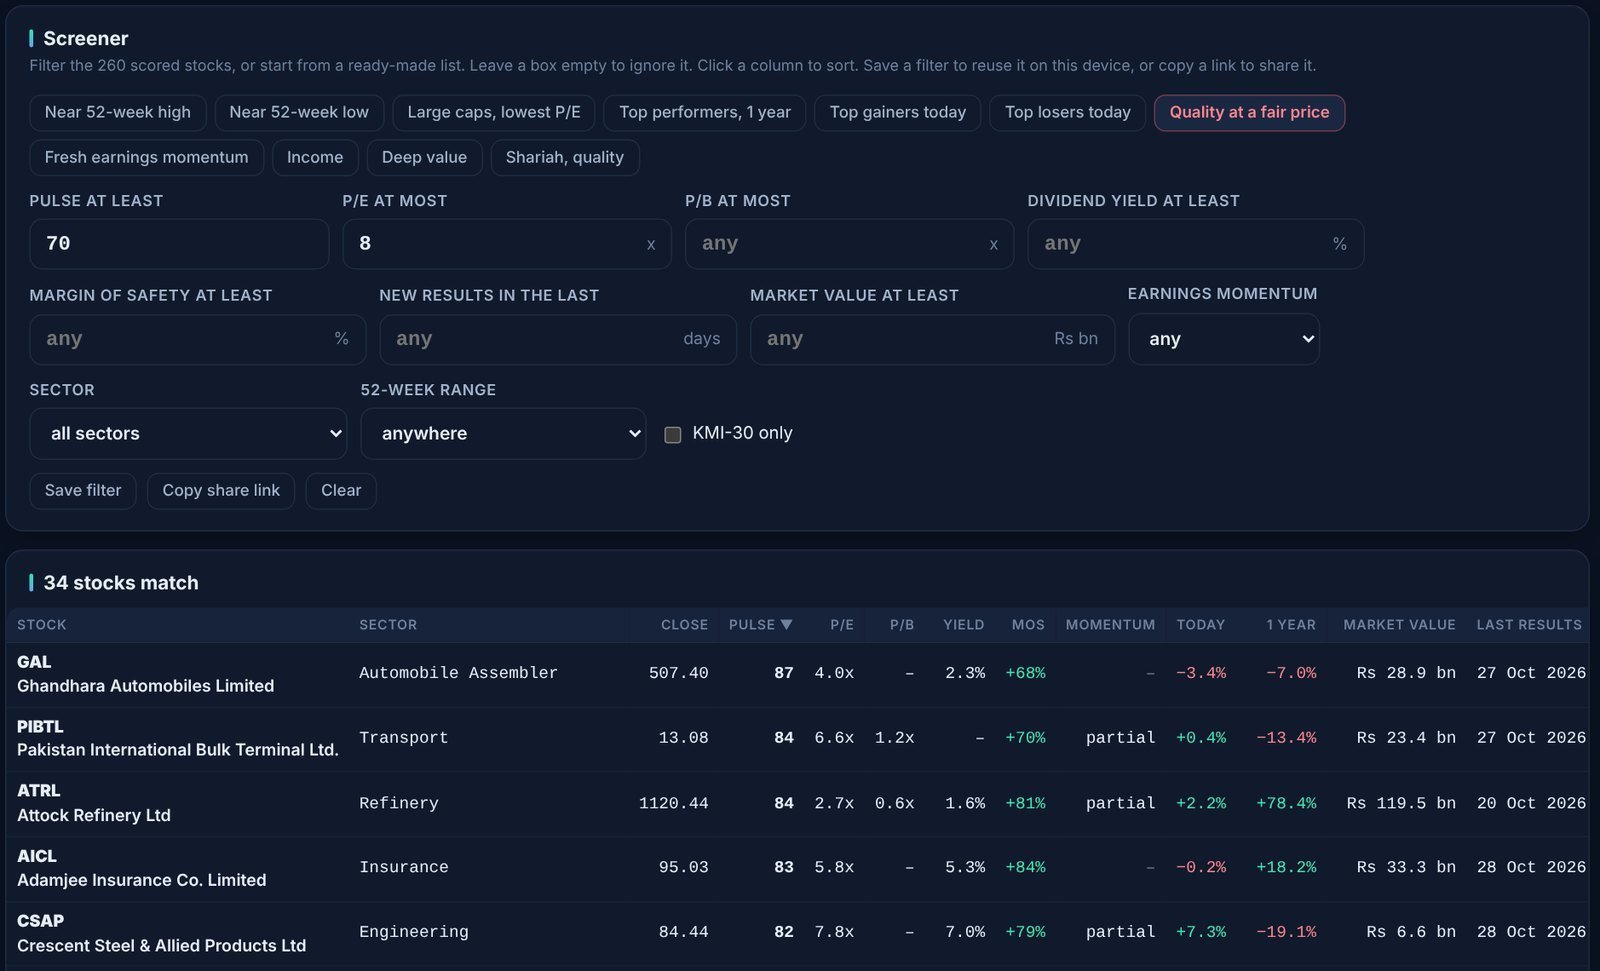This screenshot has height=971, width=1600.
Task: Focus the P/E at most input field
Action: [507, 244]
